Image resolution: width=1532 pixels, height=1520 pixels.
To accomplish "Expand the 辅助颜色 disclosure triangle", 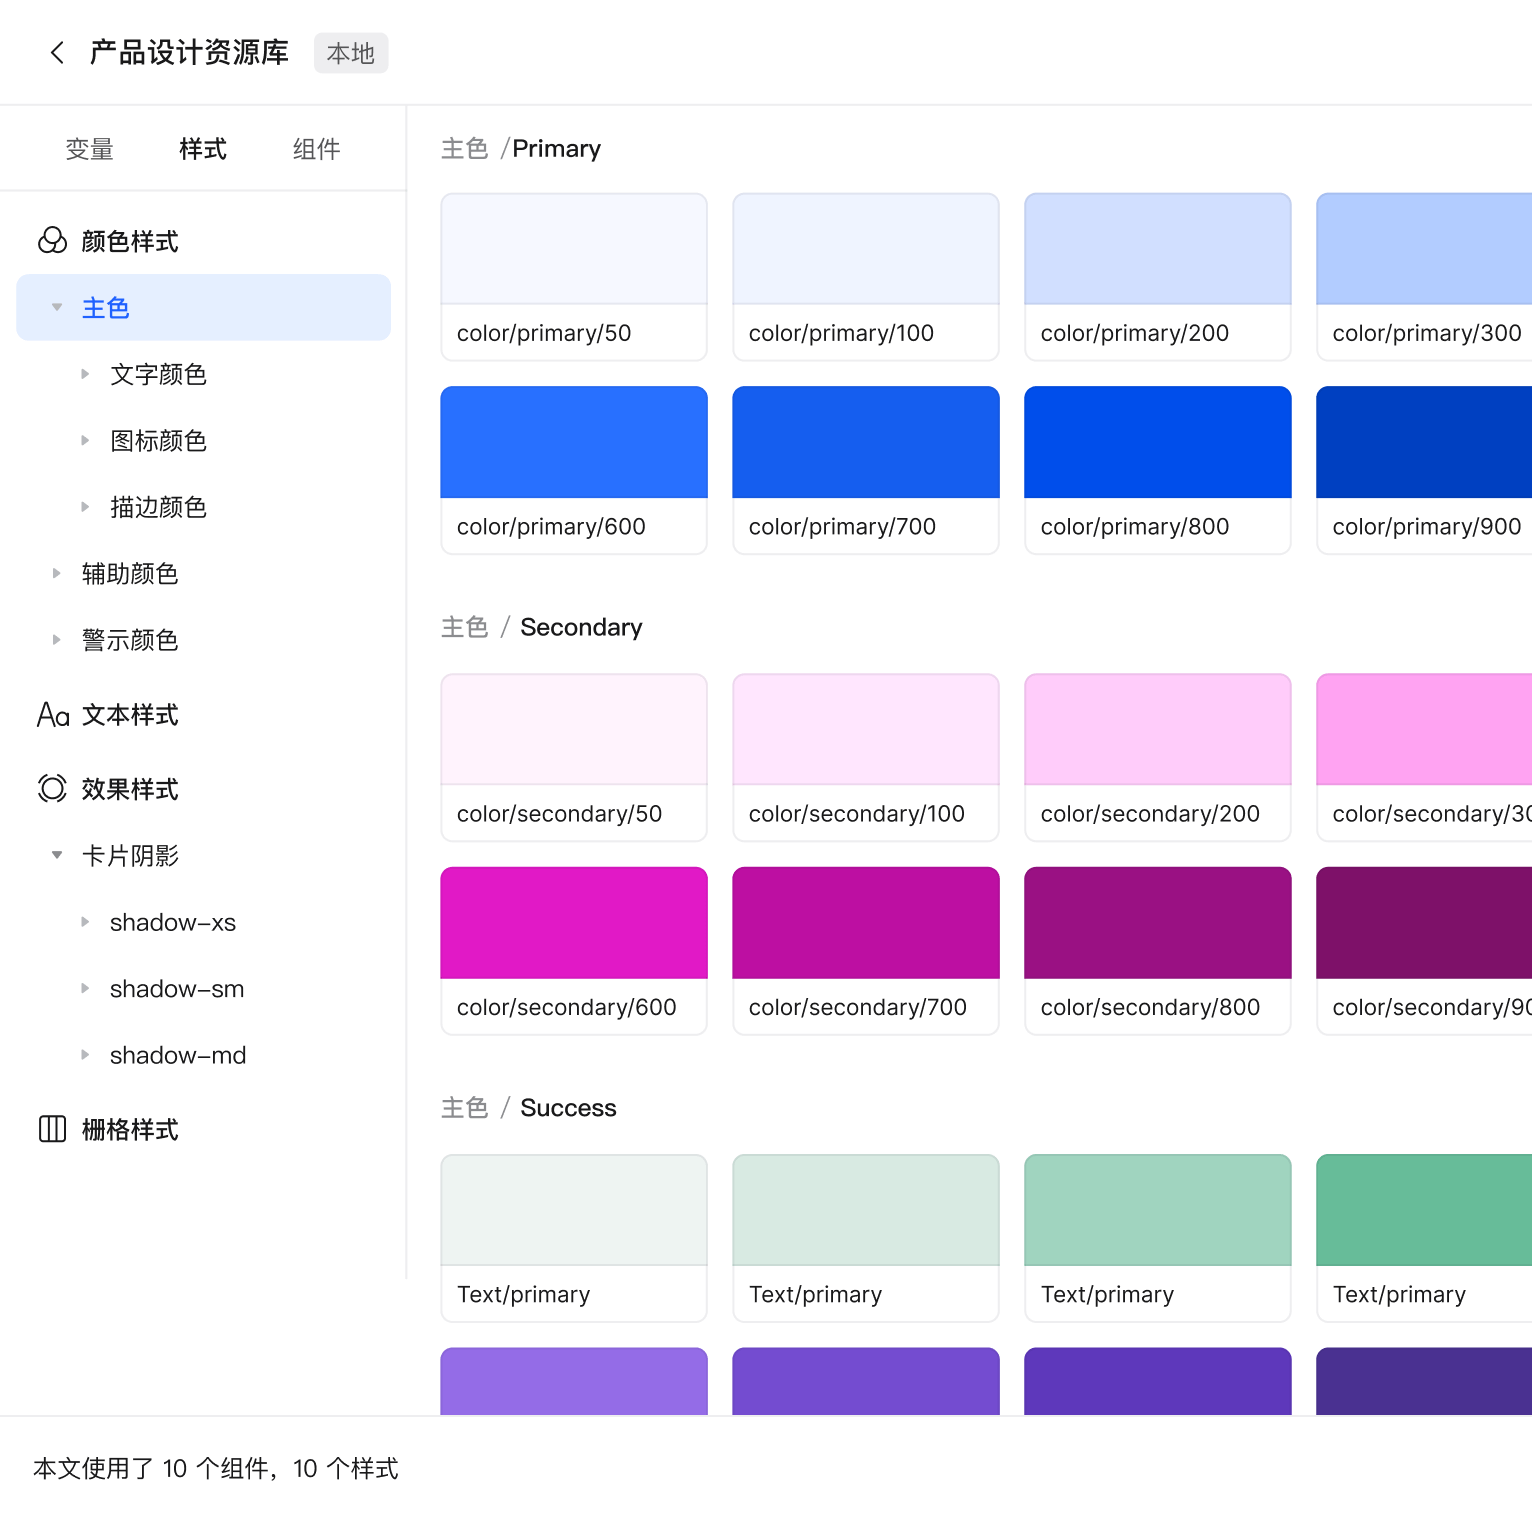I will coord(57,573).
